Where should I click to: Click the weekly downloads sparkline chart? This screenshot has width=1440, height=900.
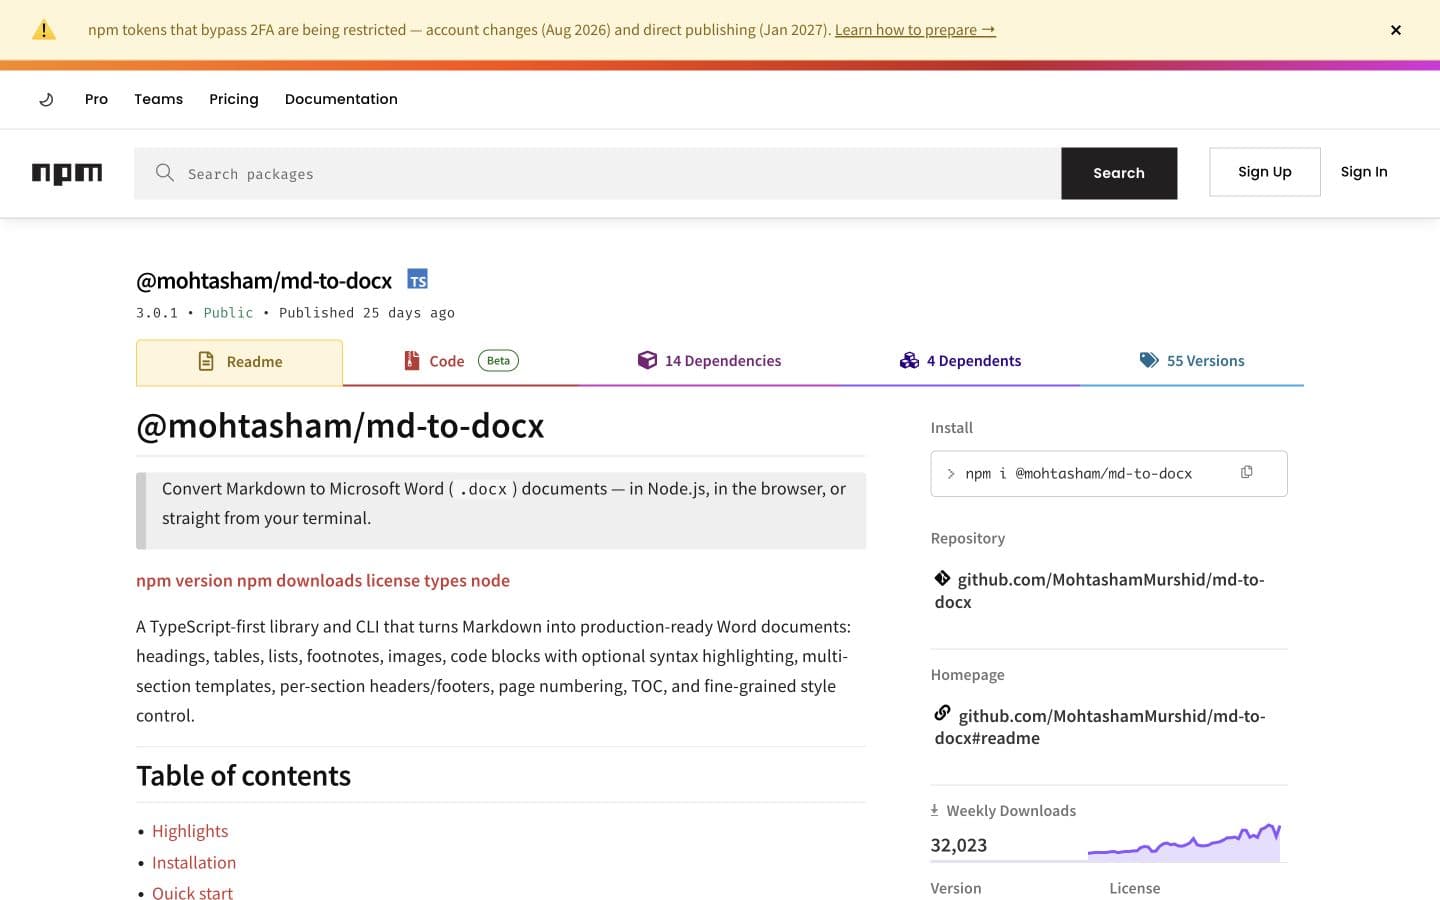click(1184, 842)
